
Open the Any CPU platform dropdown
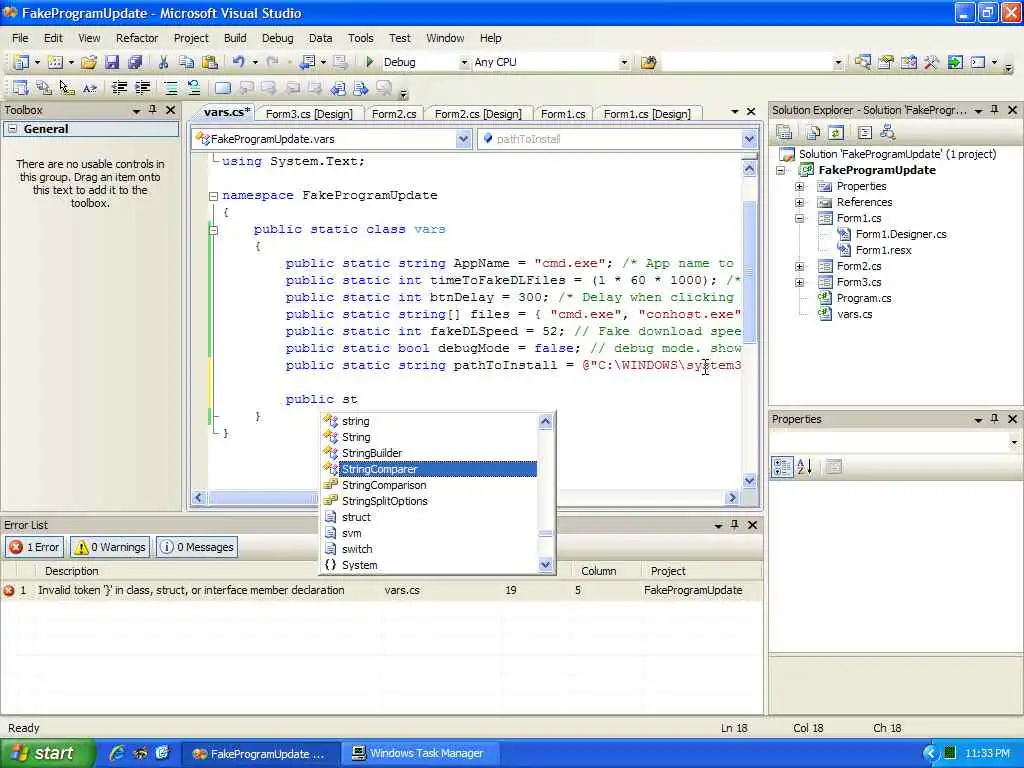pyautogui.click(x=624, y=63)
